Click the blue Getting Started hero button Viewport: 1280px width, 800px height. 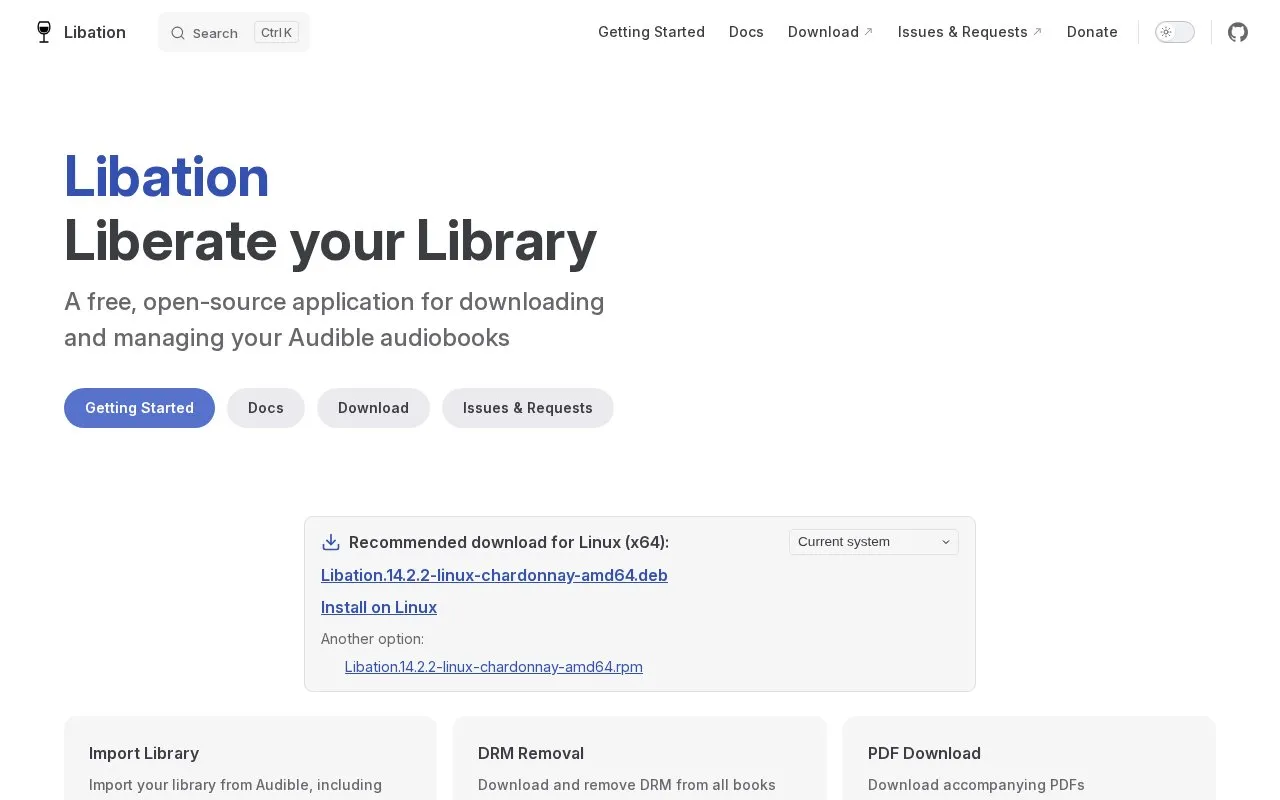click(139, 408)
